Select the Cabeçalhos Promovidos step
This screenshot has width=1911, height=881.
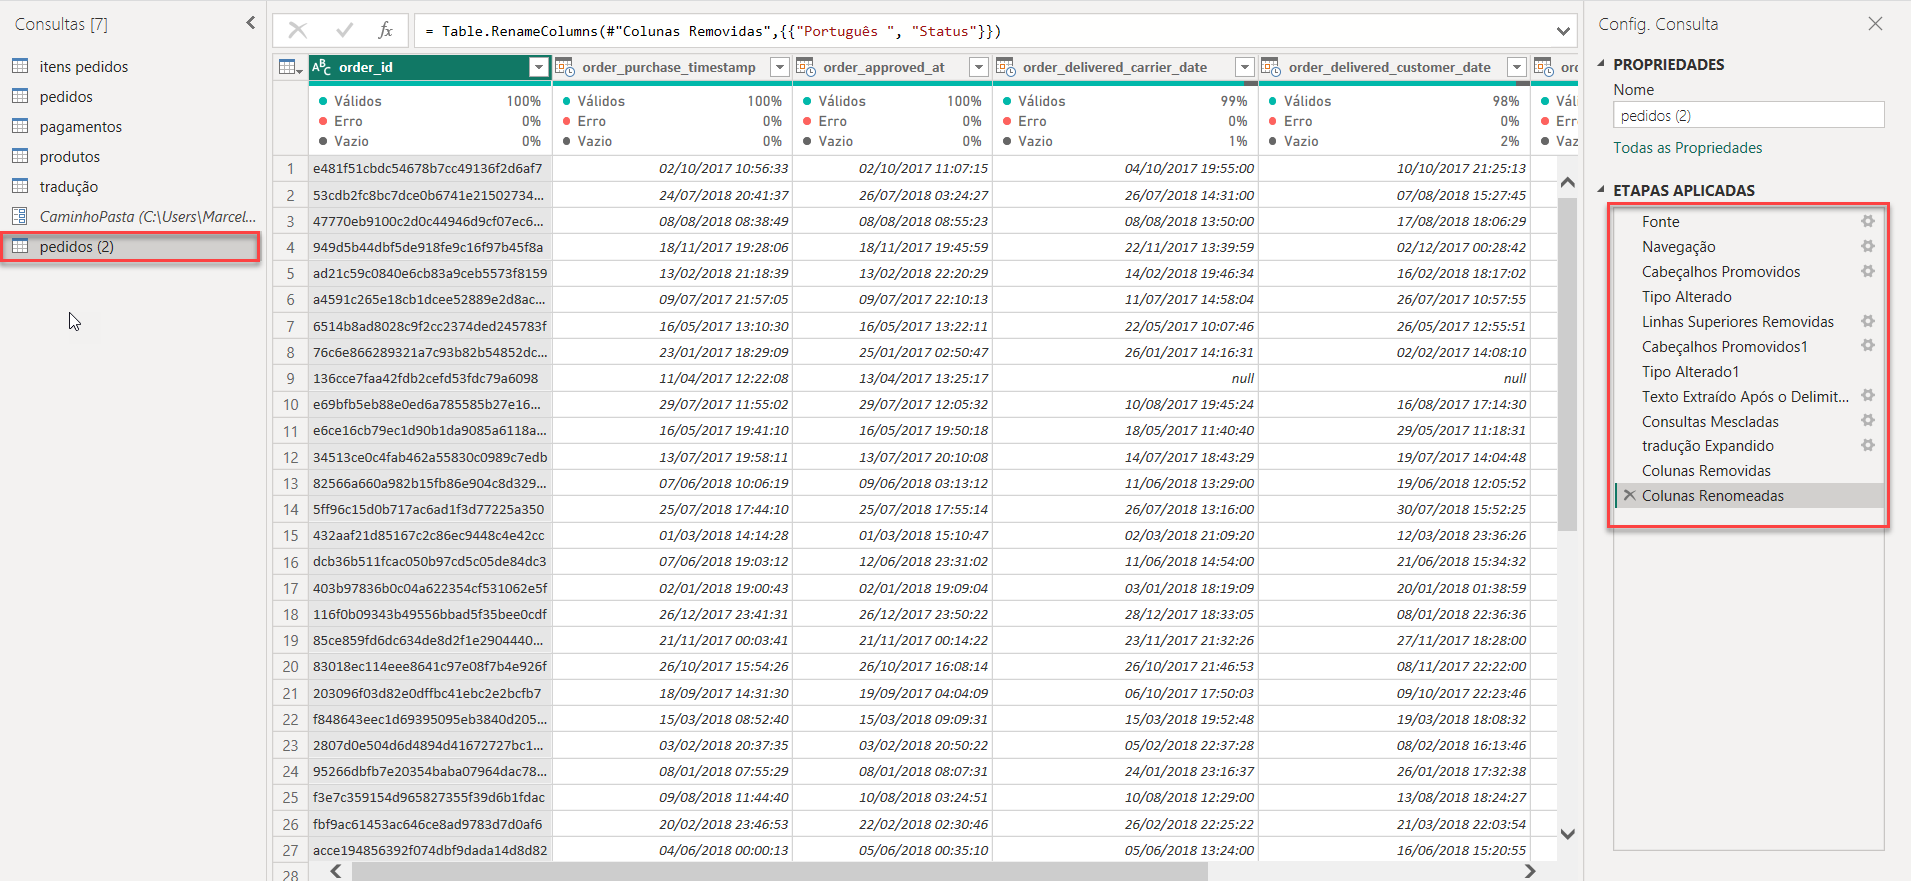point(1720,272)
